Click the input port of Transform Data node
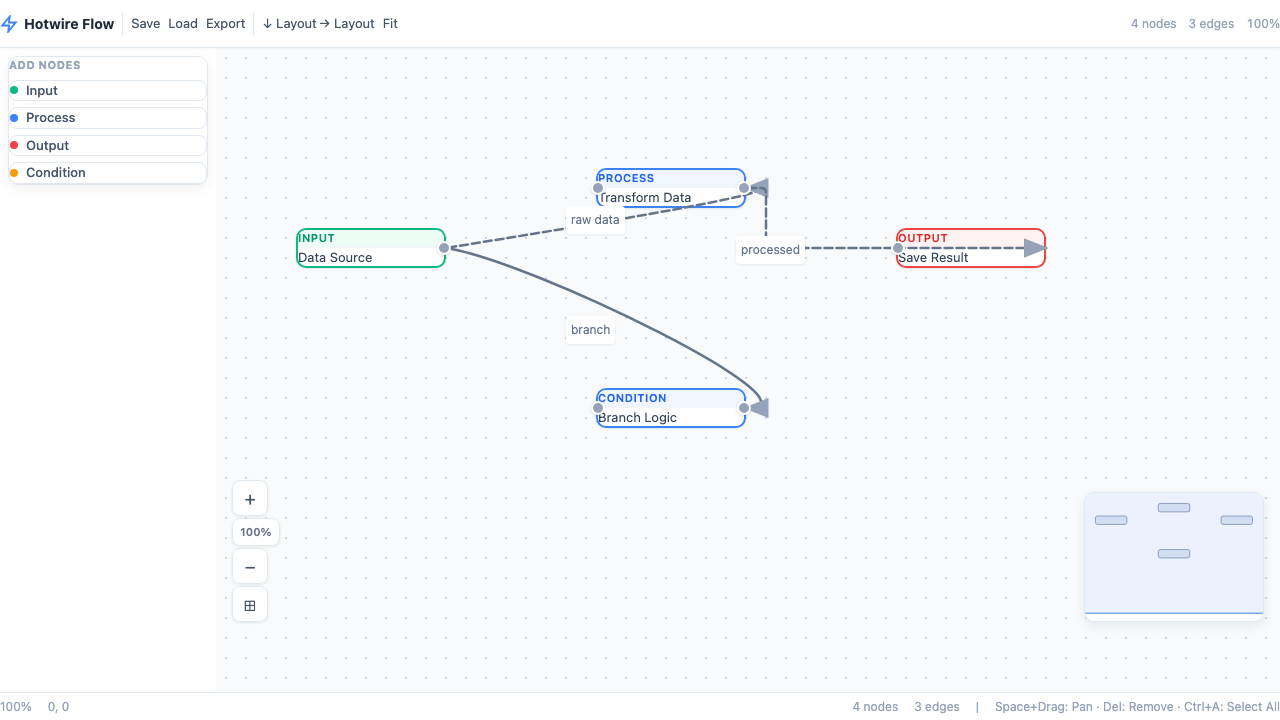1280x720 pixels. pyautogui.click(x=598, y=188)
